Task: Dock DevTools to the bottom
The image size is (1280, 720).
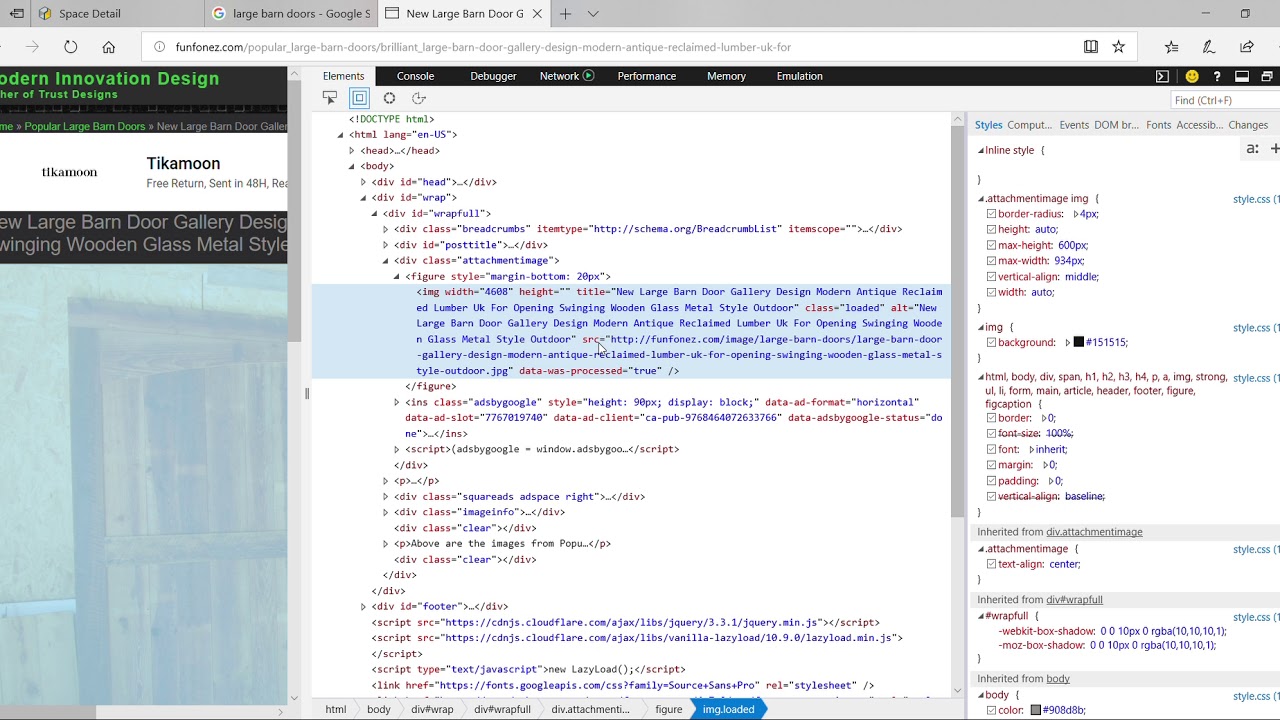Action: (1242, 76)
